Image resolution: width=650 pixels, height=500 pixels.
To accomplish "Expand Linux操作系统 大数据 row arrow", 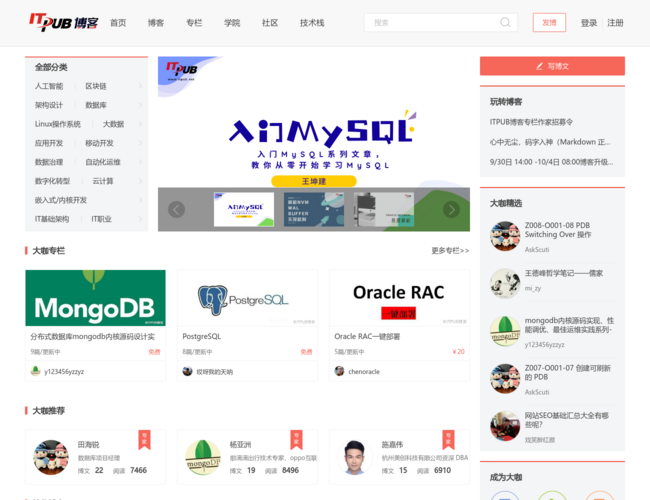I will click(140, 124).
